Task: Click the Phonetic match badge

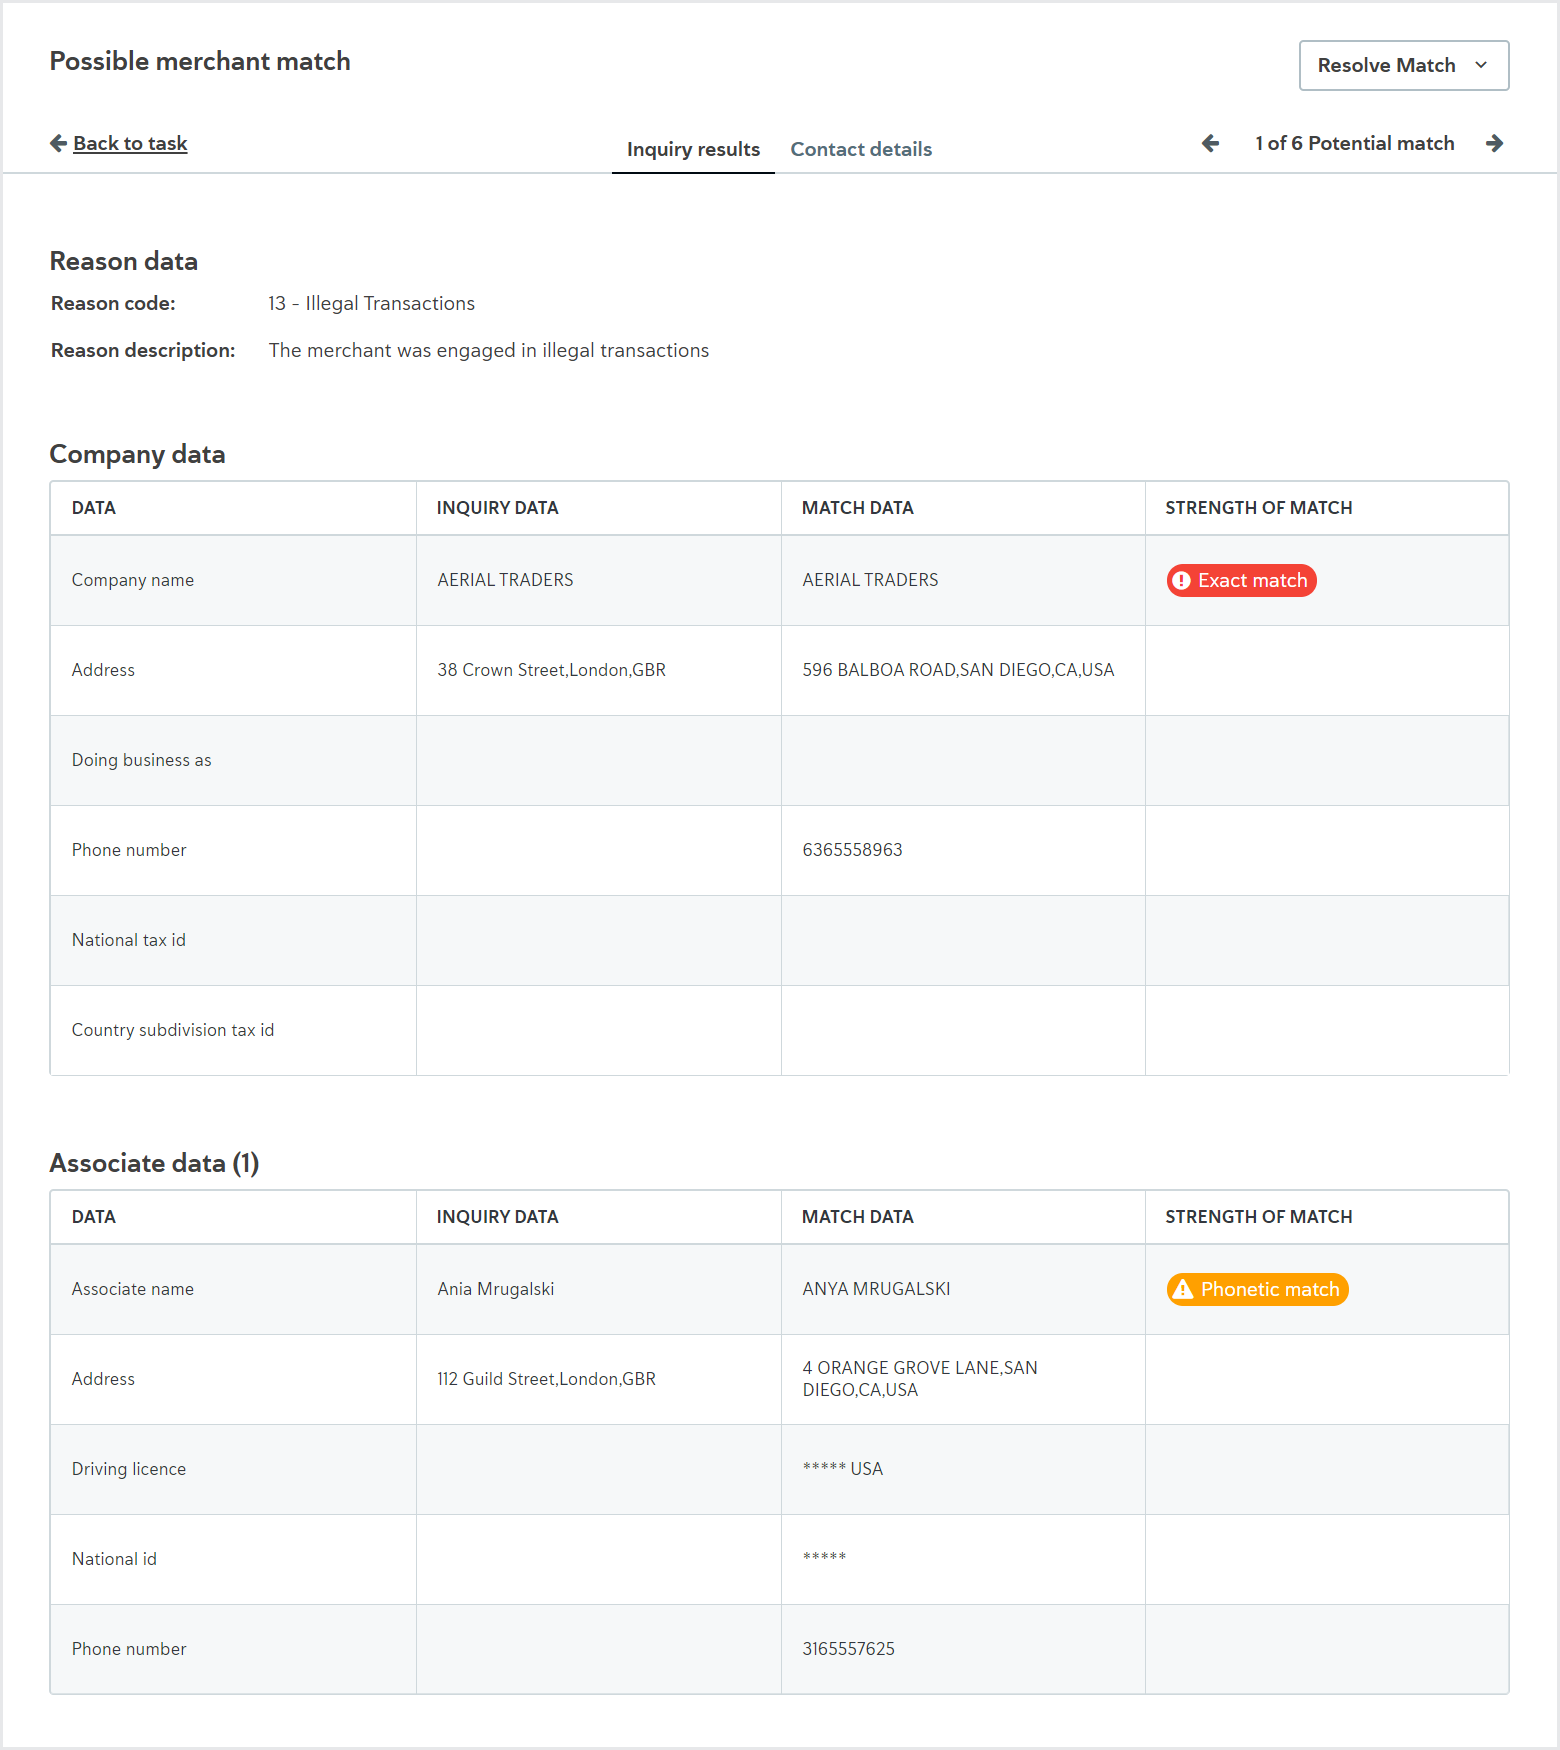Action: click(x=1257, y=1289)
